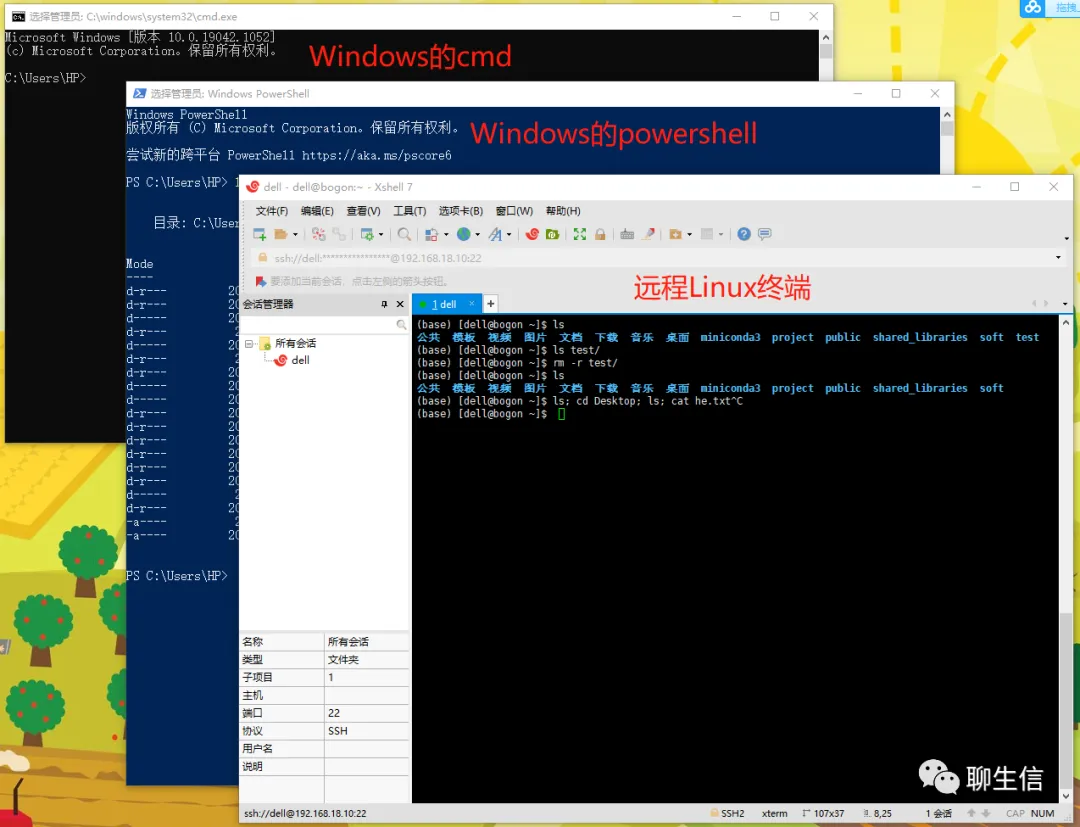Pin the session manager panel
Viewport: 1080px width, 827px height.
[384, 304]
